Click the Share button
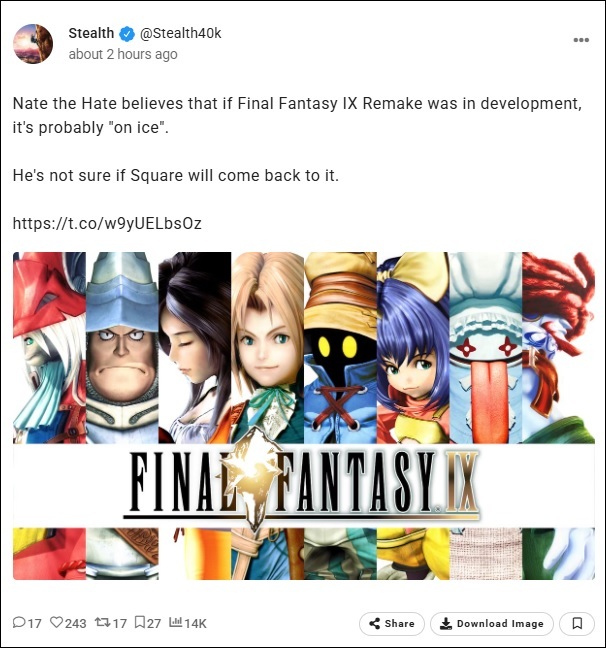The image size is (606, 648). (x=391, y=624)
